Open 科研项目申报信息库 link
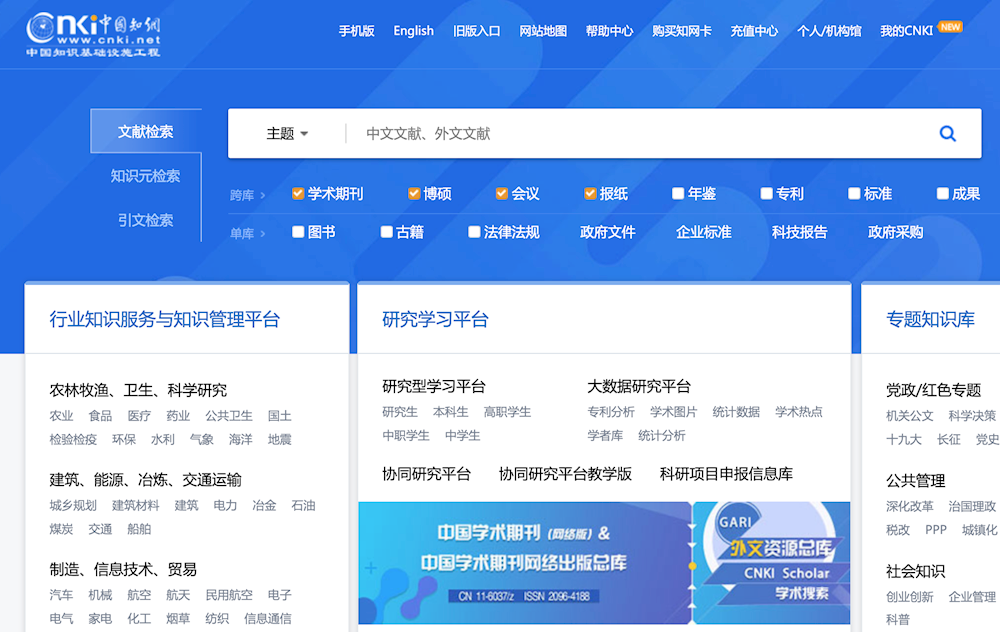 pos(726,474)
